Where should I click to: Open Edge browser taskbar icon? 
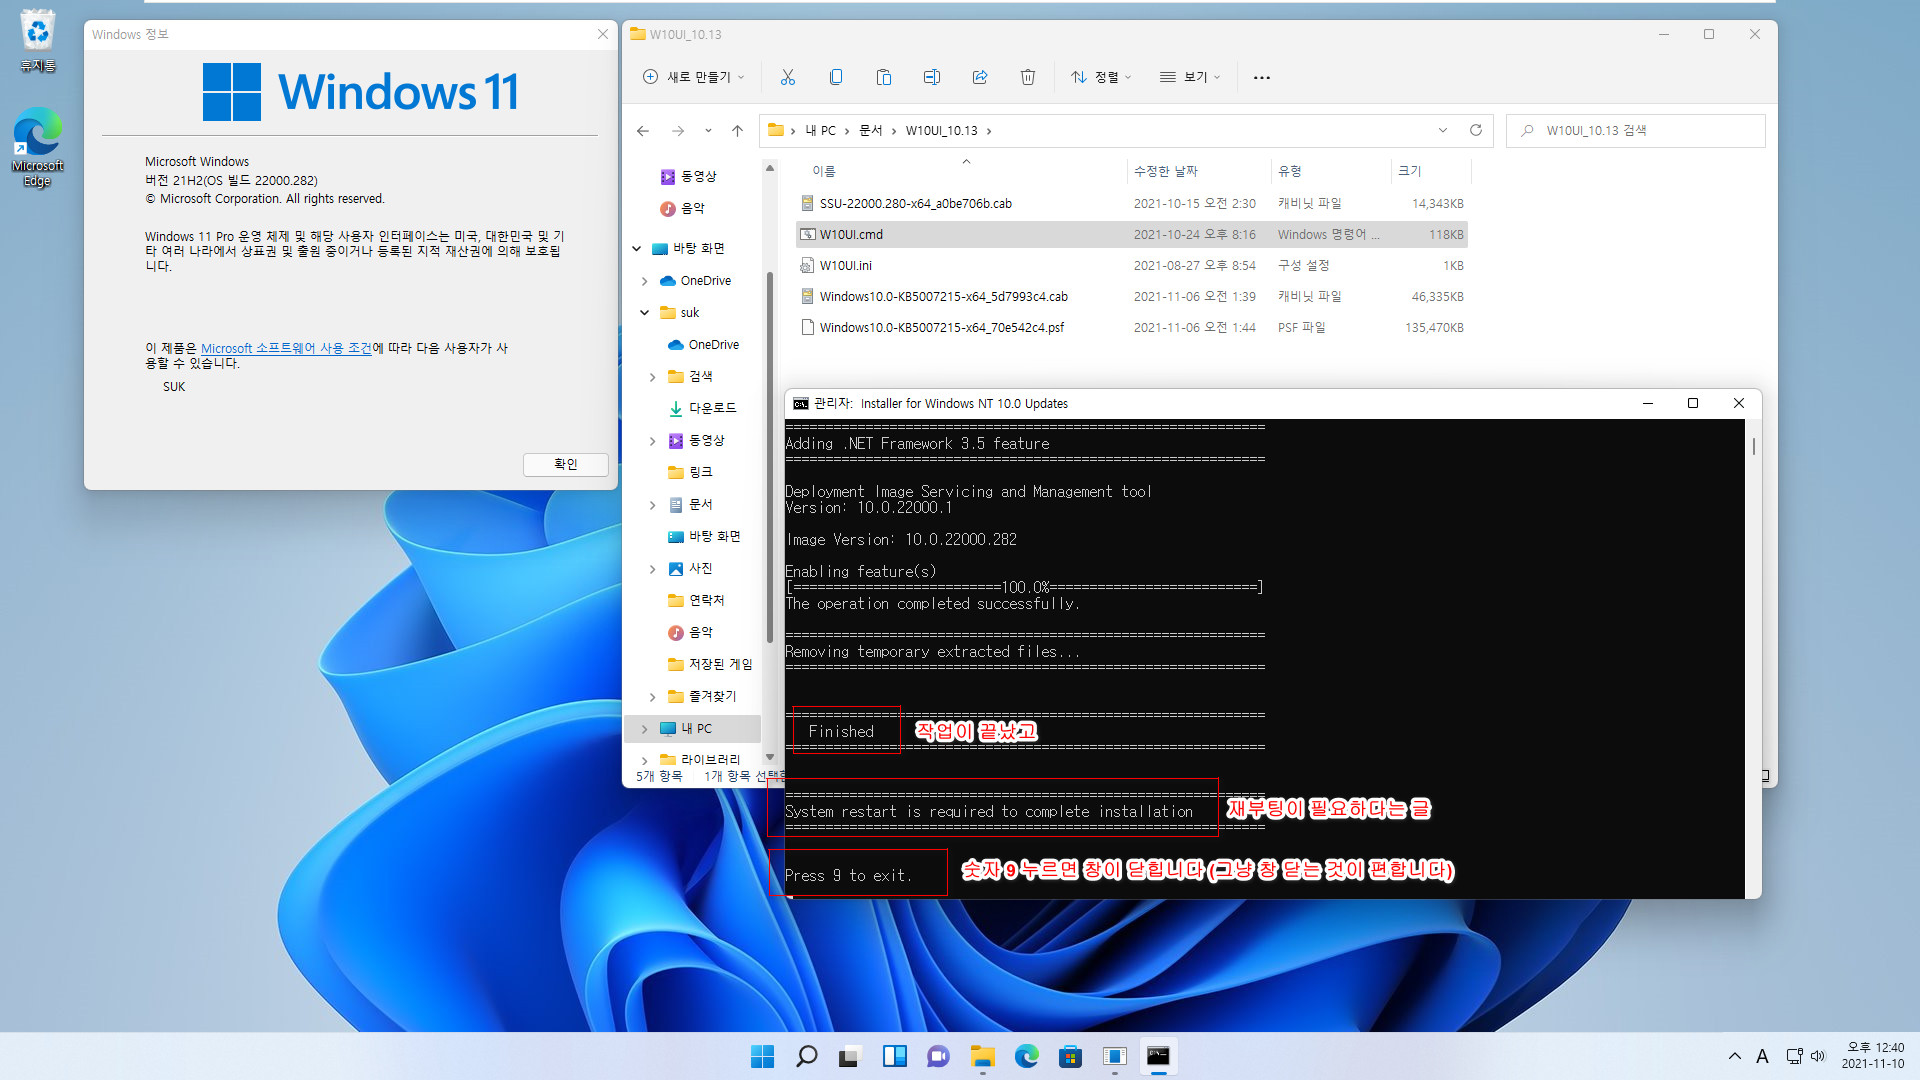point(1026,1056)
